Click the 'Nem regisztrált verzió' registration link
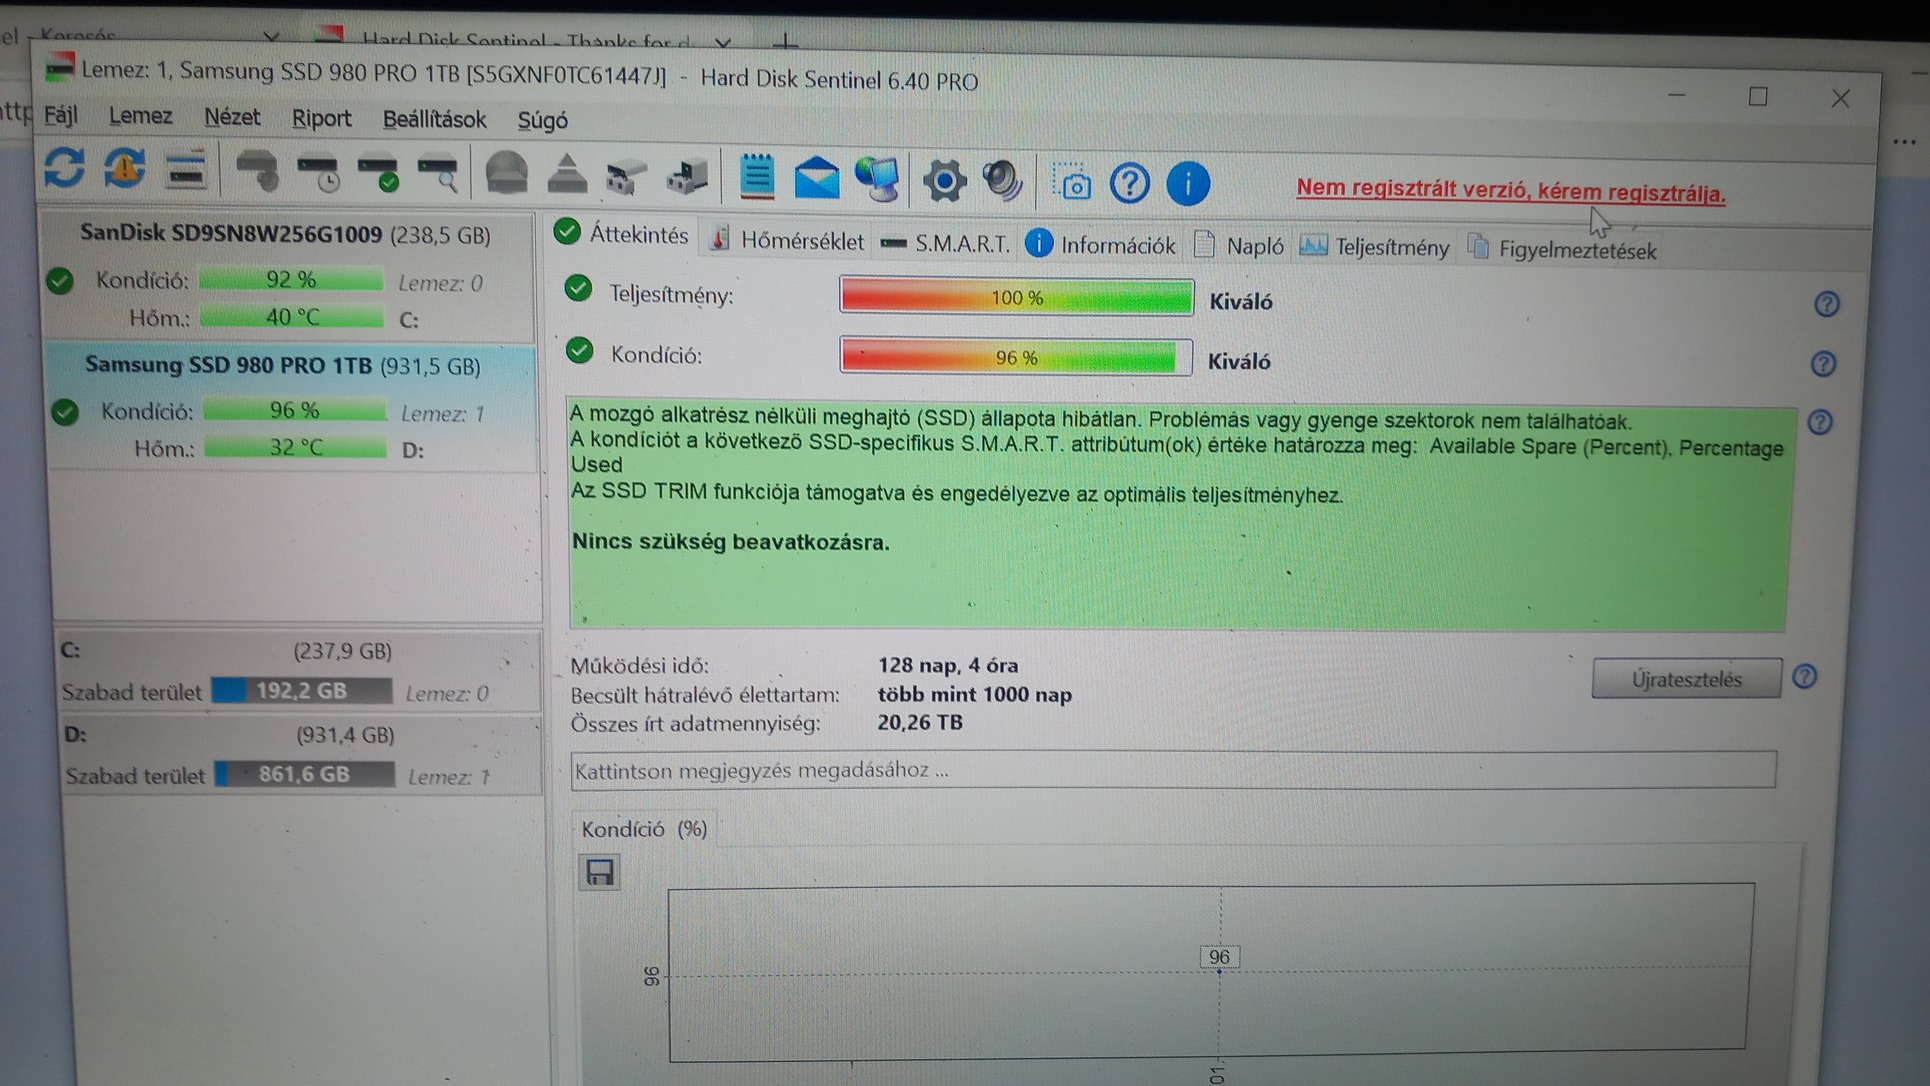The width and height of the screenshot is (1930, 1086). pyautogui.click(x=1510, y=191)
